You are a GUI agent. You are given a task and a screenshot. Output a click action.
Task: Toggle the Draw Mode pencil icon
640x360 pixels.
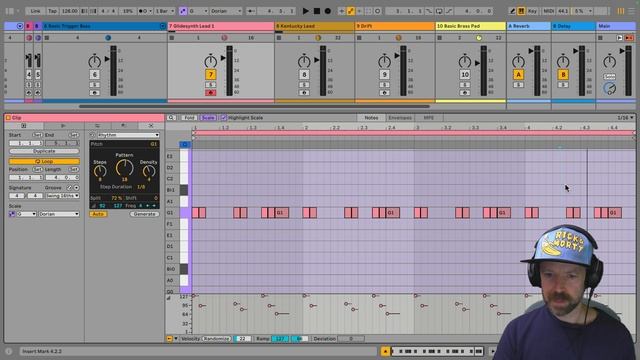(x=513, y=11)
